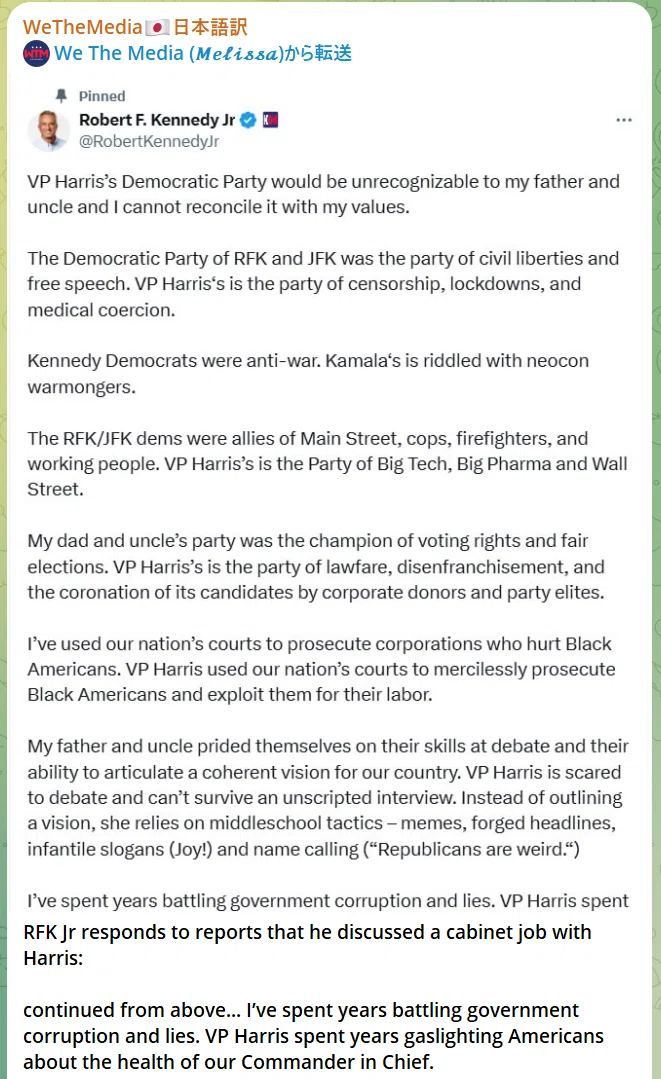Click caption 'RFK Jr responds to reports'

tap(307, 945)
